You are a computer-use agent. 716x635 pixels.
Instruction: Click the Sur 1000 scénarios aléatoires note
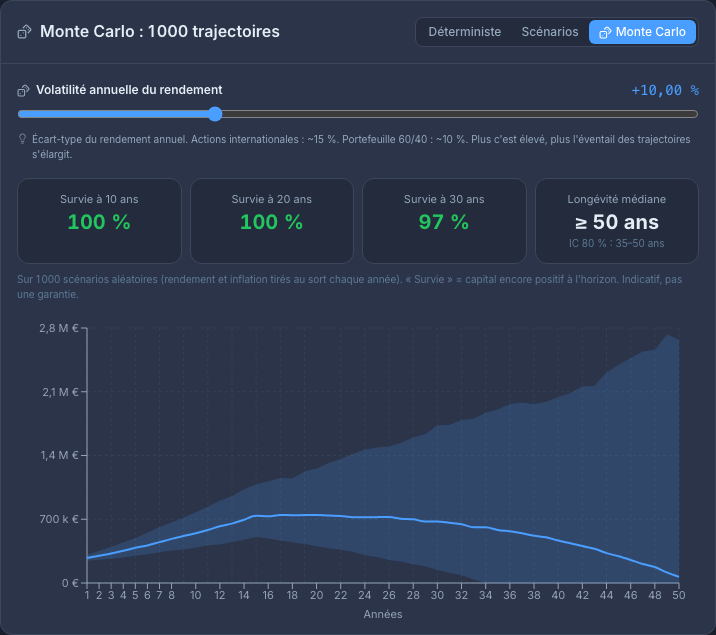coord(349,287)
